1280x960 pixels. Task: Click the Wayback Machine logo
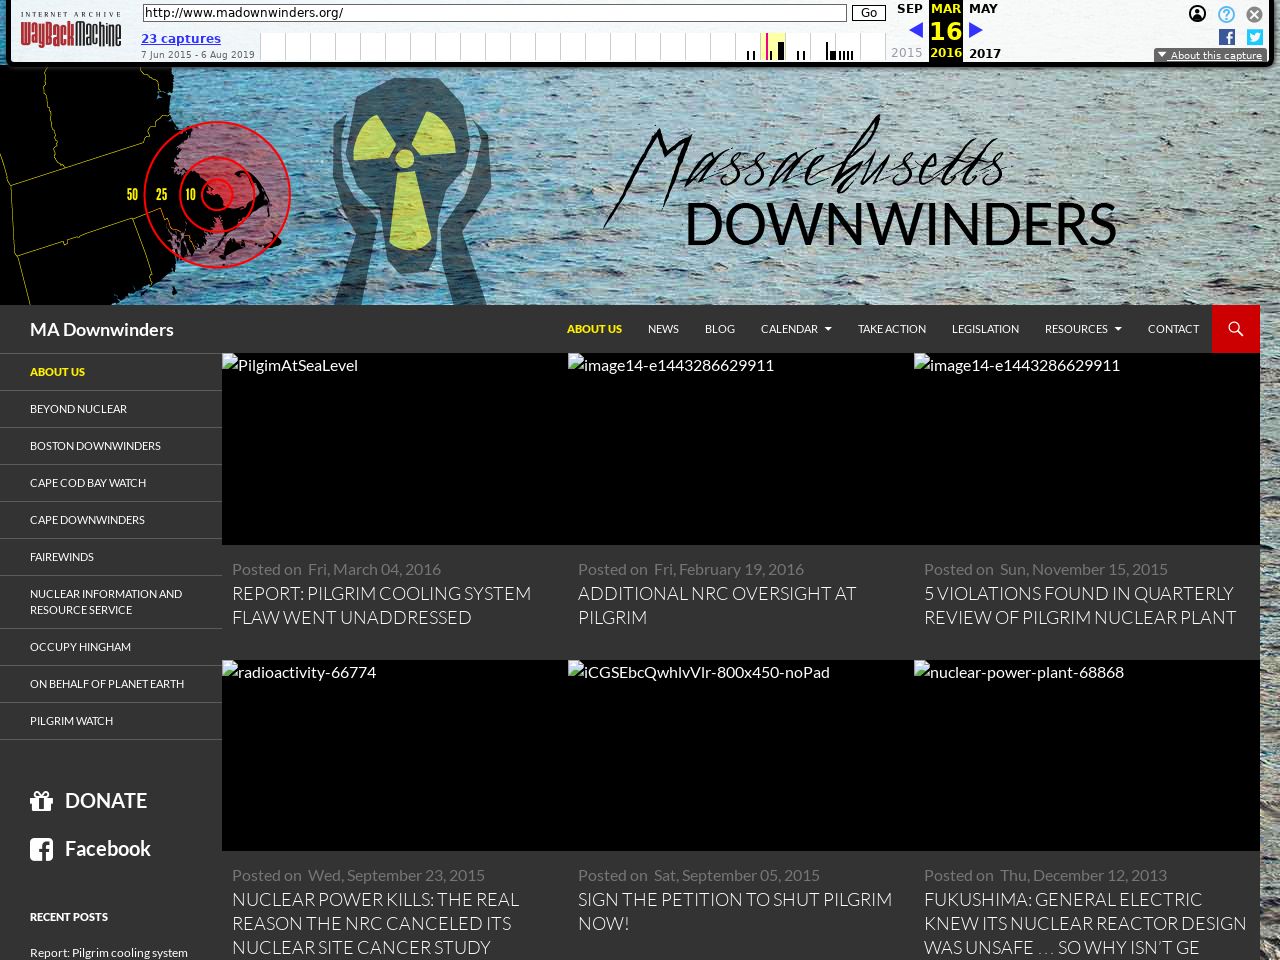(71, 31)
